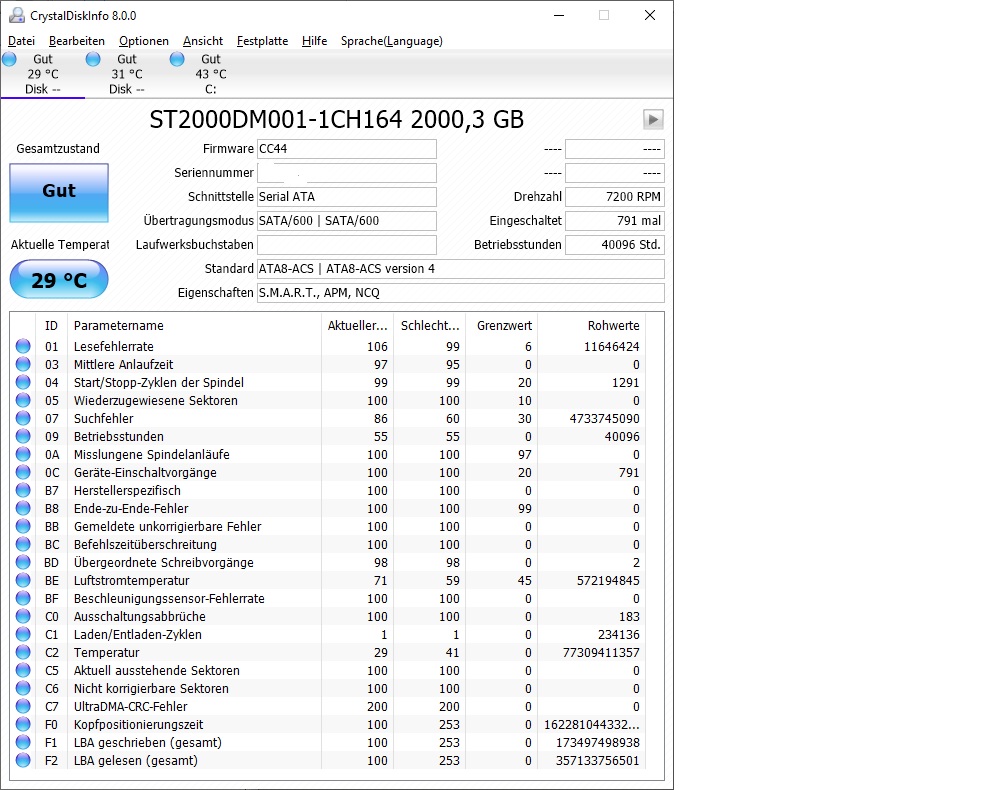1008x790 pixels.
Task: Click status orb for Laden/Entladen-Zyklen
Action: tap(23, 634)
